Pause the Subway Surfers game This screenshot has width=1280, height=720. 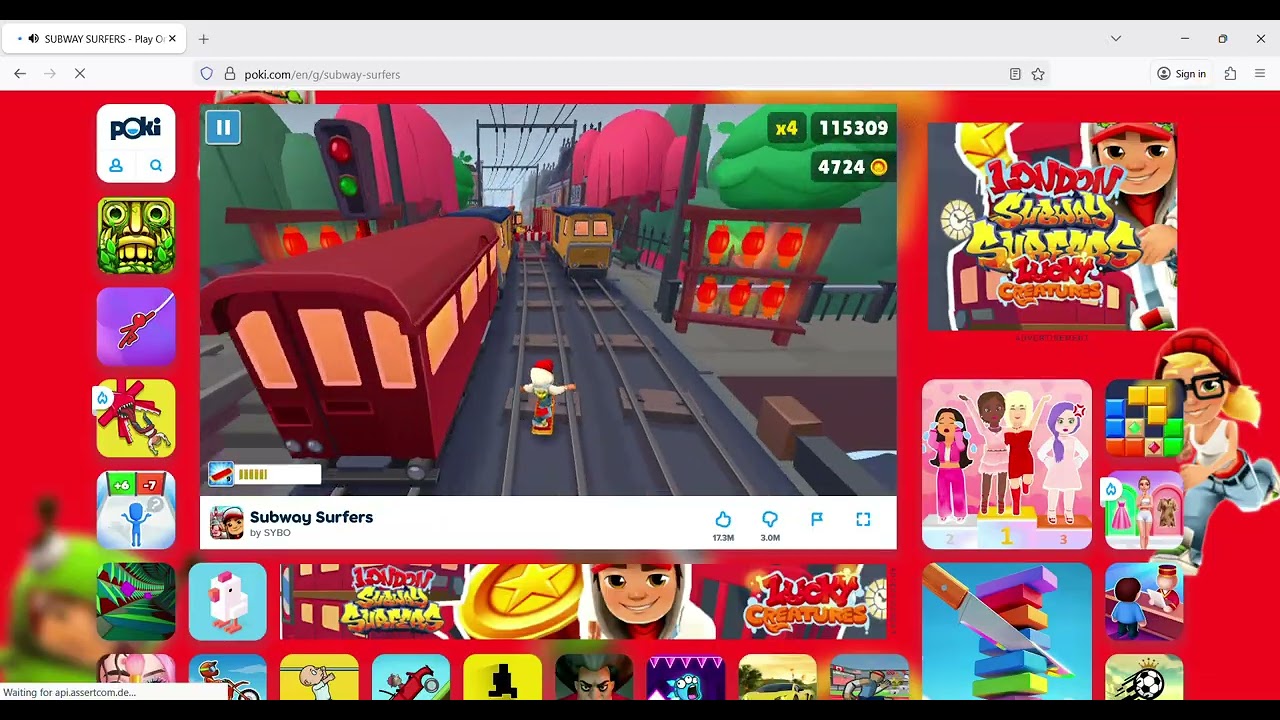223,127
